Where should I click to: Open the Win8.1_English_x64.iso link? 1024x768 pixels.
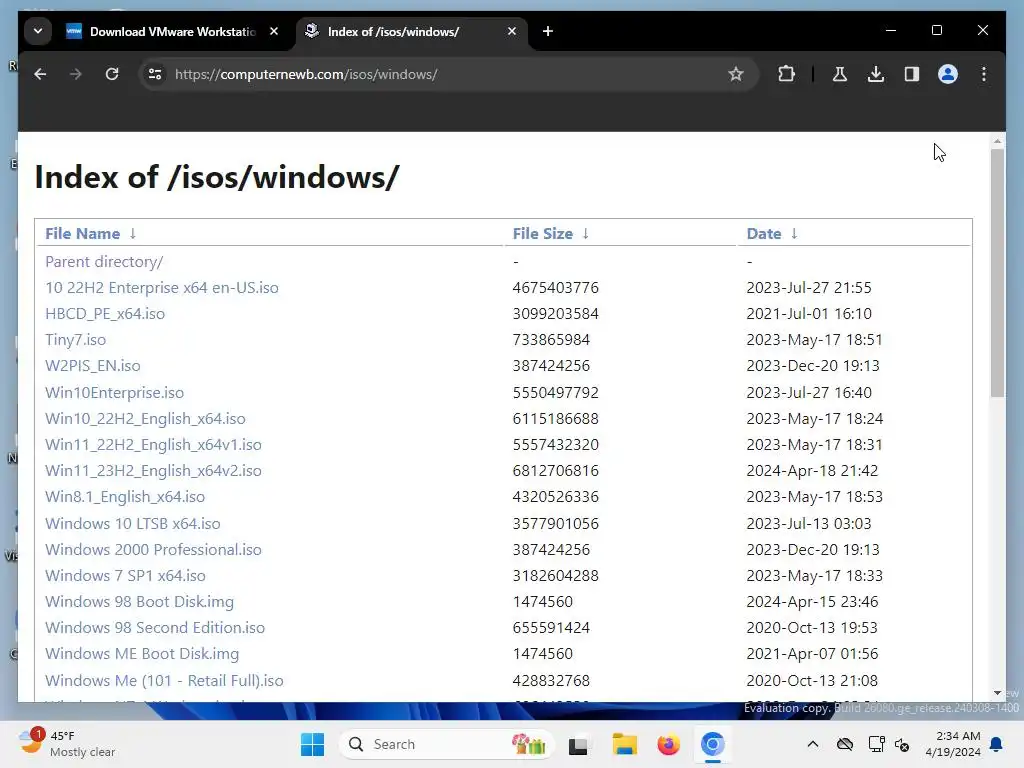tap(125, 497)
